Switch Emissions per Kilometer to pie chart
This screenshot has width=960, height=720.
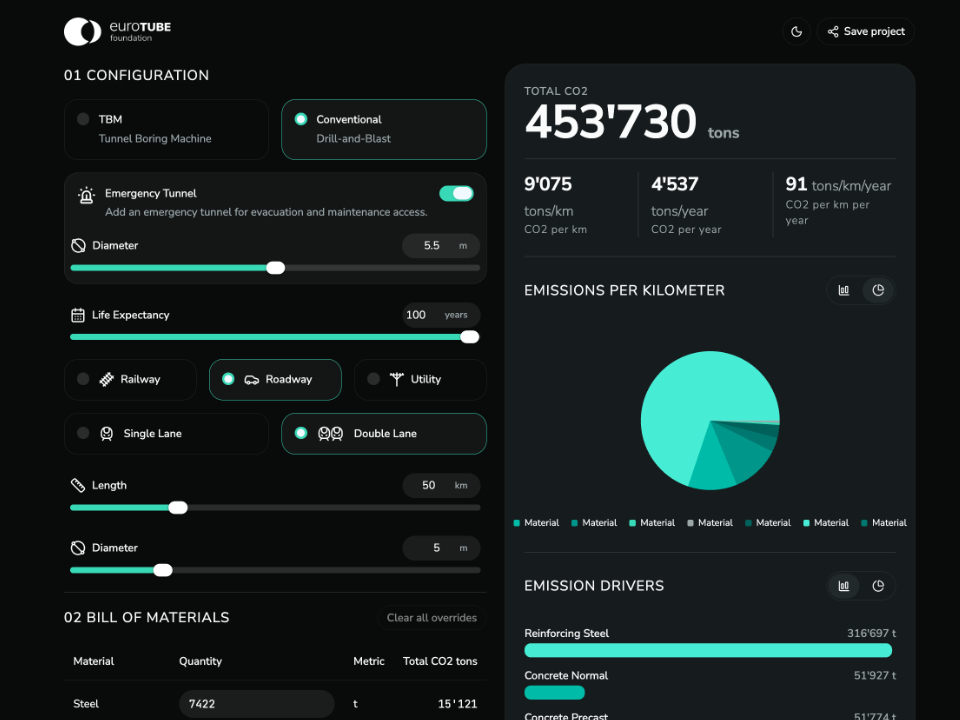point(878,290)
